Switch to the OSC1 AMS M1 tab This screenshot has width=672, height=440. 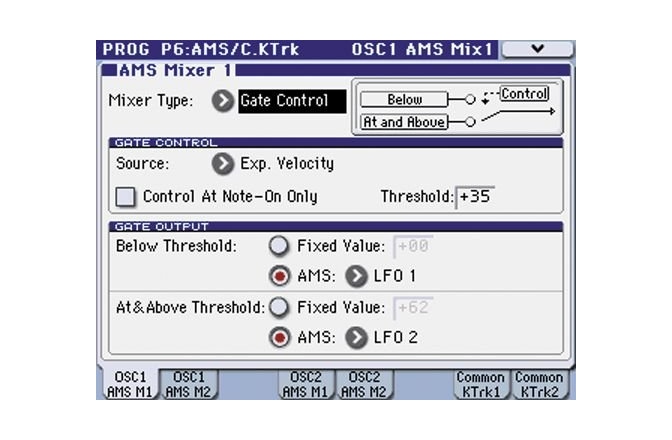click(130, 384)
